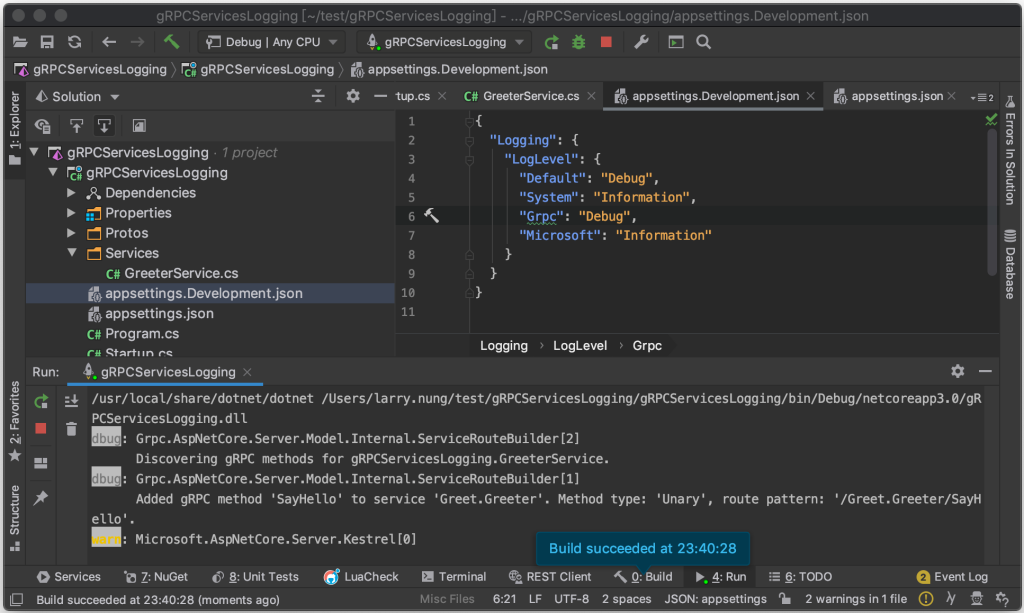Collapse the gRPCServicesLogging project node
This screenshot has width=1024, height=613.
pyautogui.click(x=53, y=172)
